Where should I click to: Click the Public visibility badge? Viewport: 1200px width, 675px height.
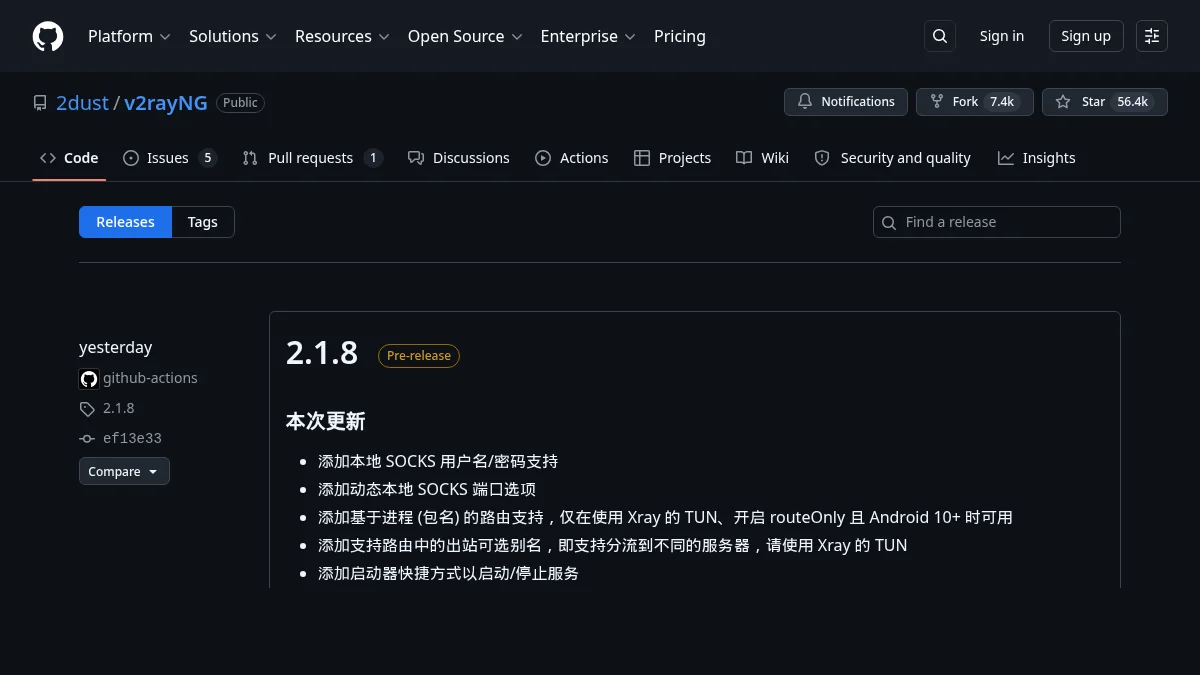pyautogui.click(x=240, y=103)
